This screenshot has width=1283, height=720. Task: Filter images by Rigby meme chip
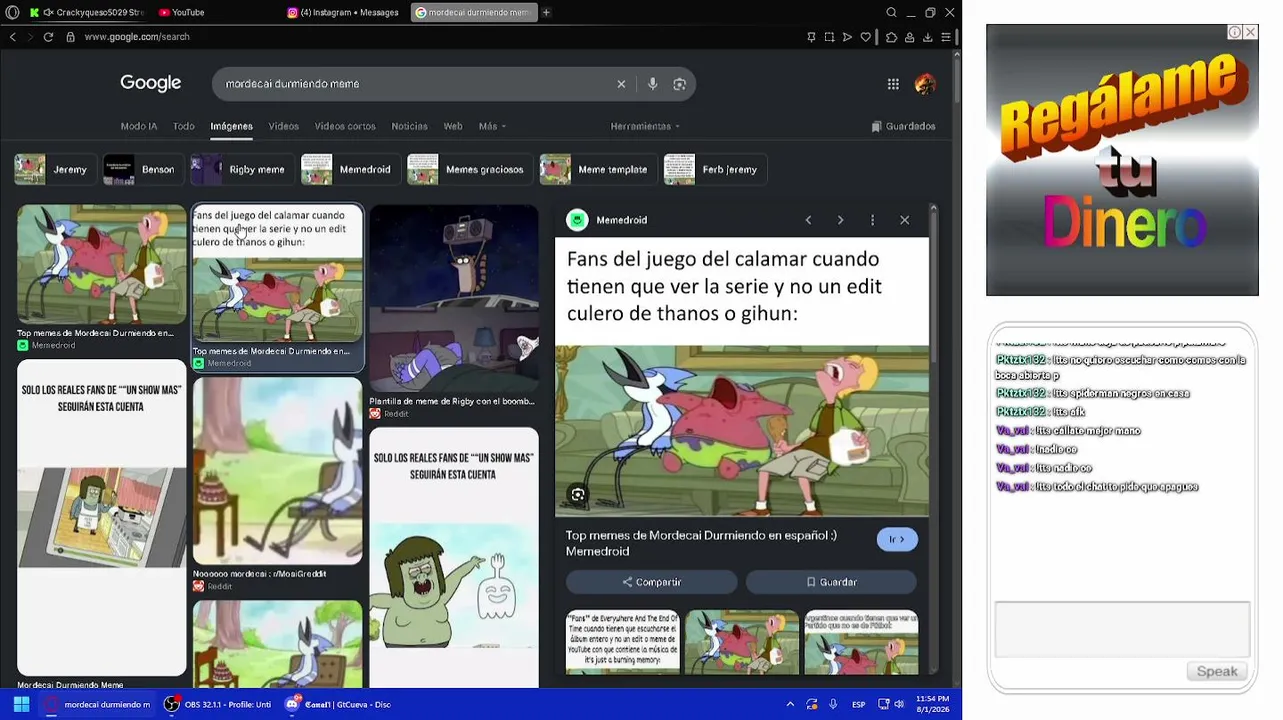[243, 170]
